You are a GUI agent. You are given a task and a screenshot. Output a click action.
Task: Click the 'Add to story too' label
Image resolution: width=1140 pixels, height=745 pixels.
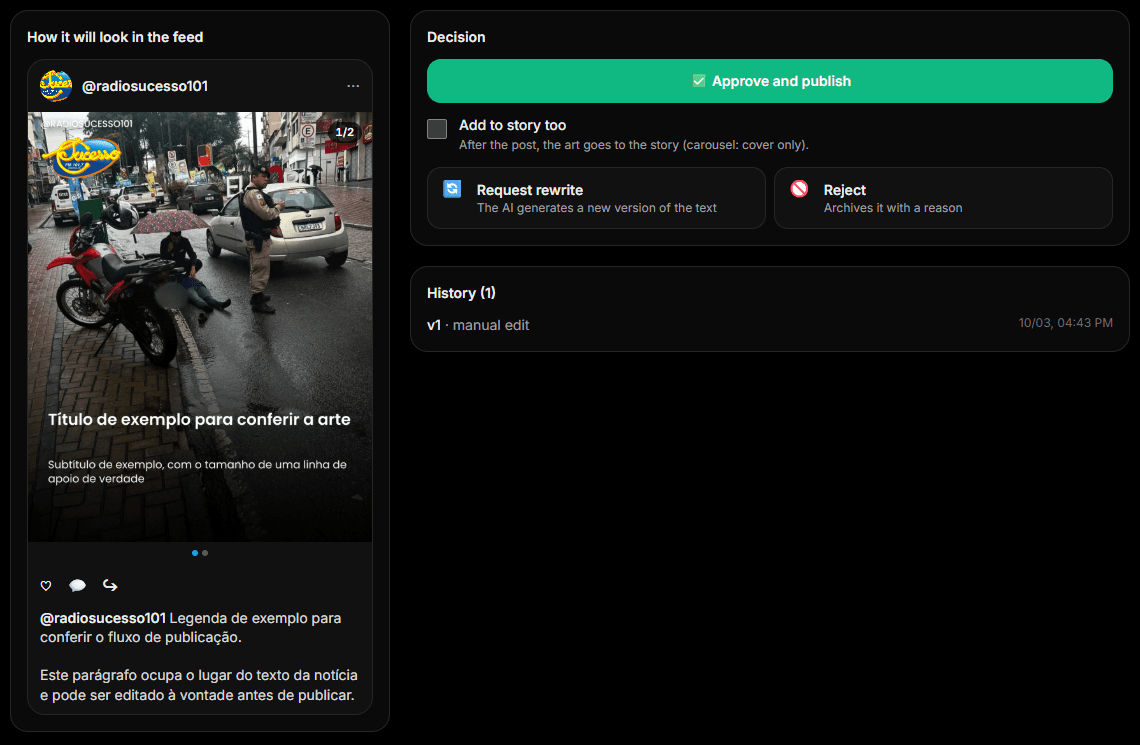(513, 125)
